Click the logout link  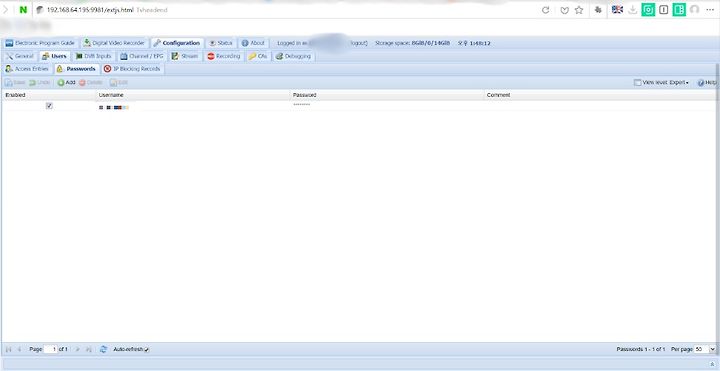pos(359,43)
